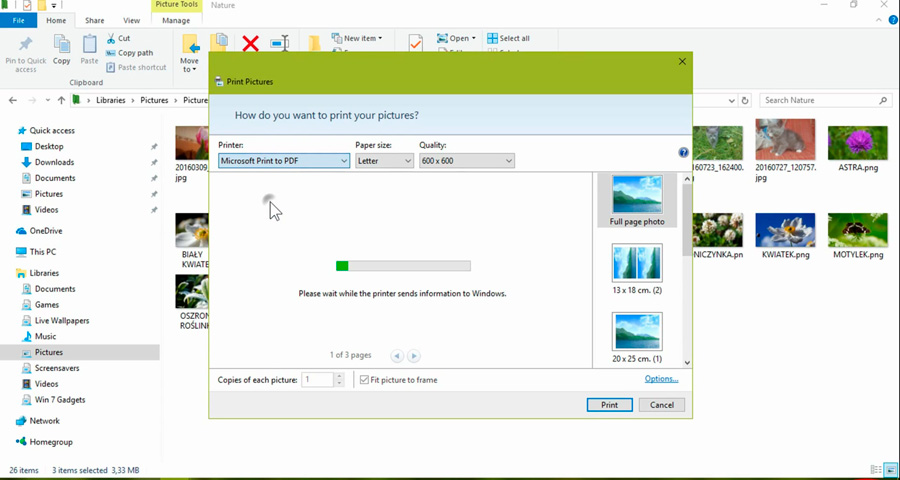Image resolution: width=900 pixels, height=480 pixels.
Task: Click Pin to Quick access icon
Action: pos(25,45)
